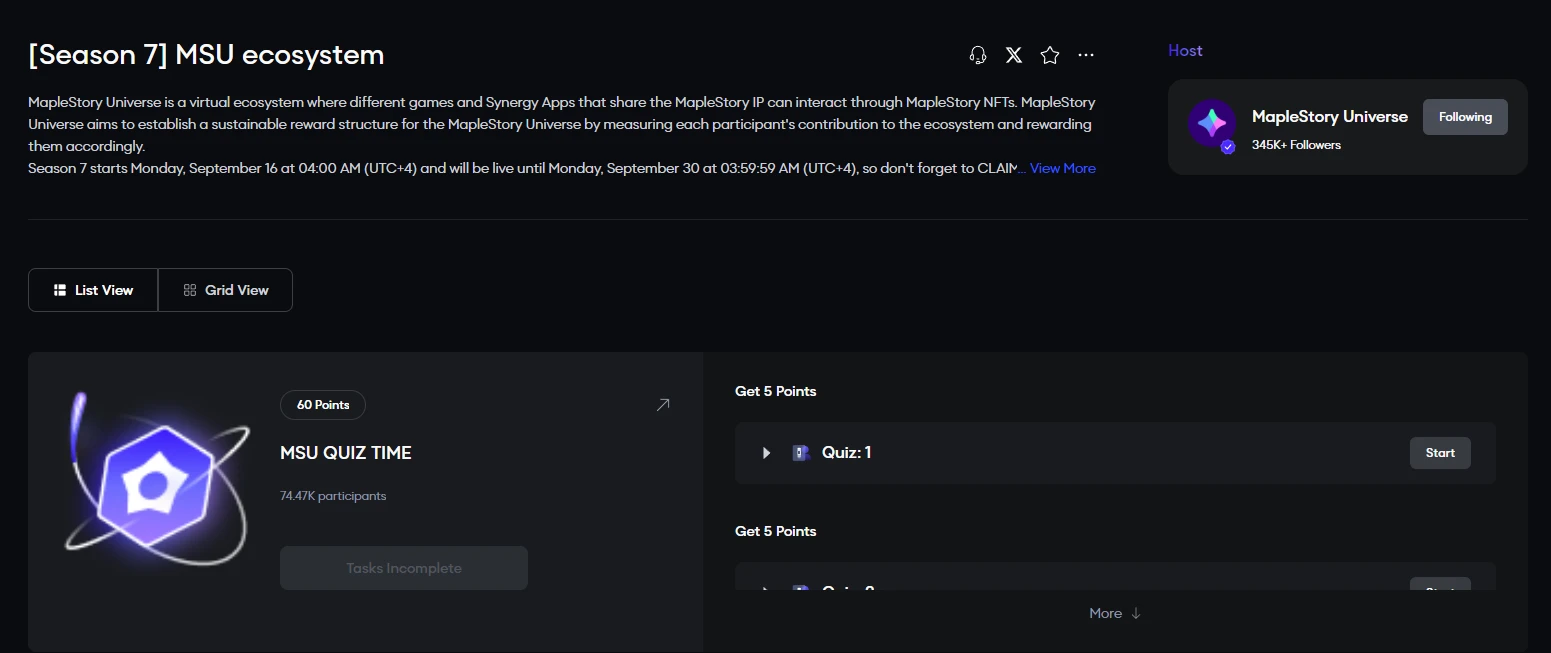Expand the Quiz: 1 disclosure triangle
The height and width of the screenshot is (653, 1551).
(767, 453)
